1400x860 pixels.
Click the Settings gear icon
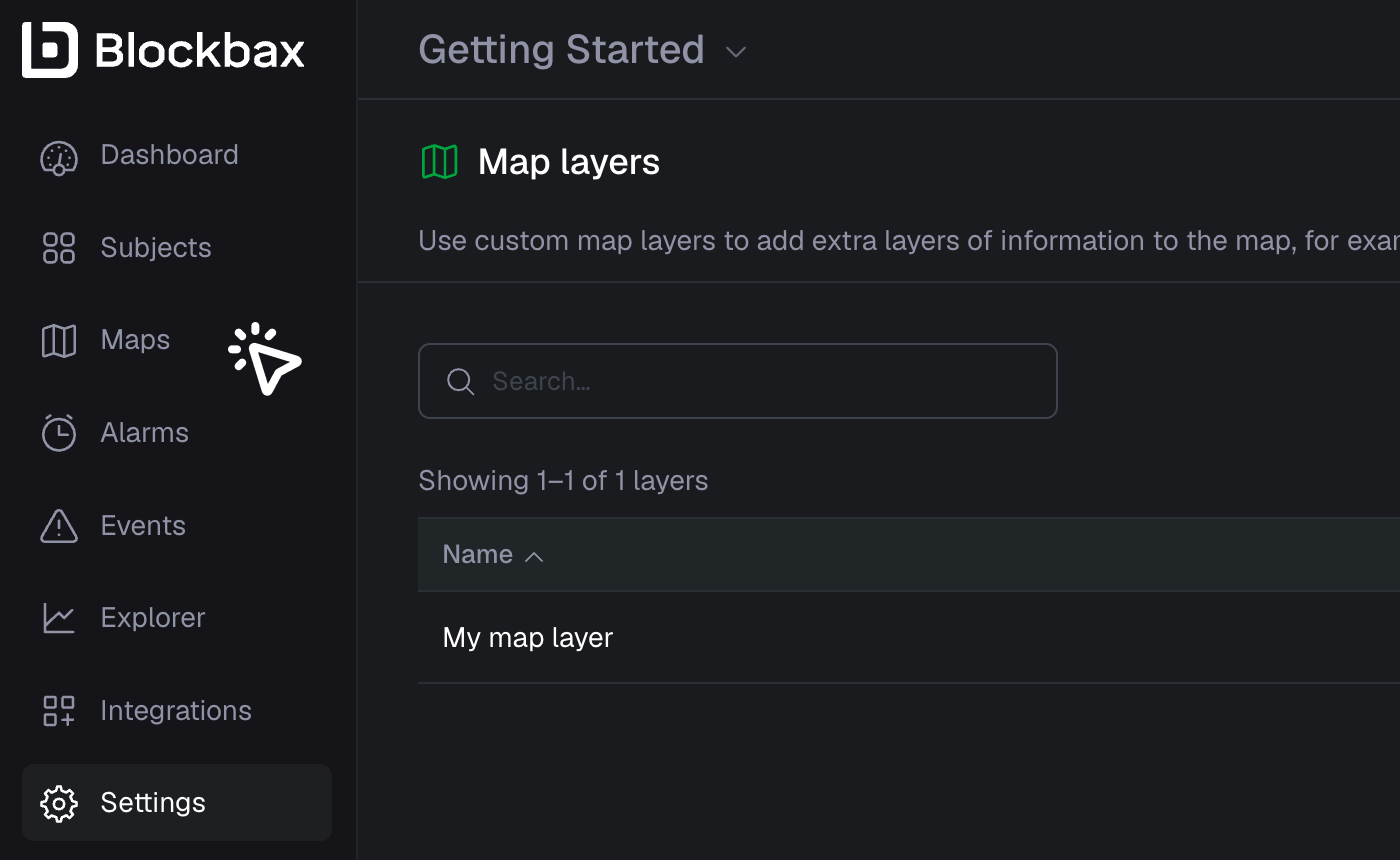coord(59,803)
